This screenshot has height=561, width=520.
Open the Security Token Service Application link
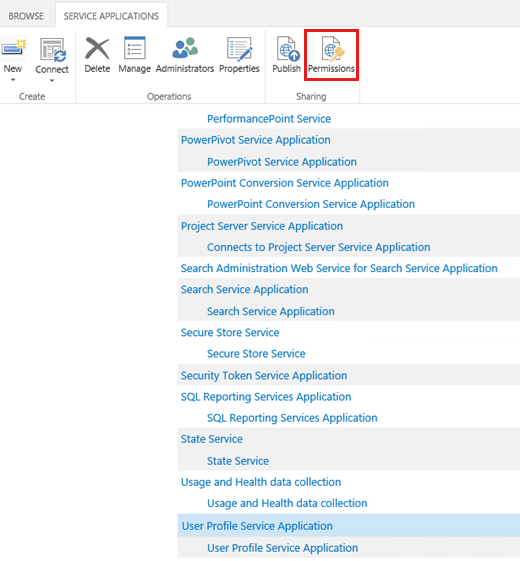click(264, 375)
